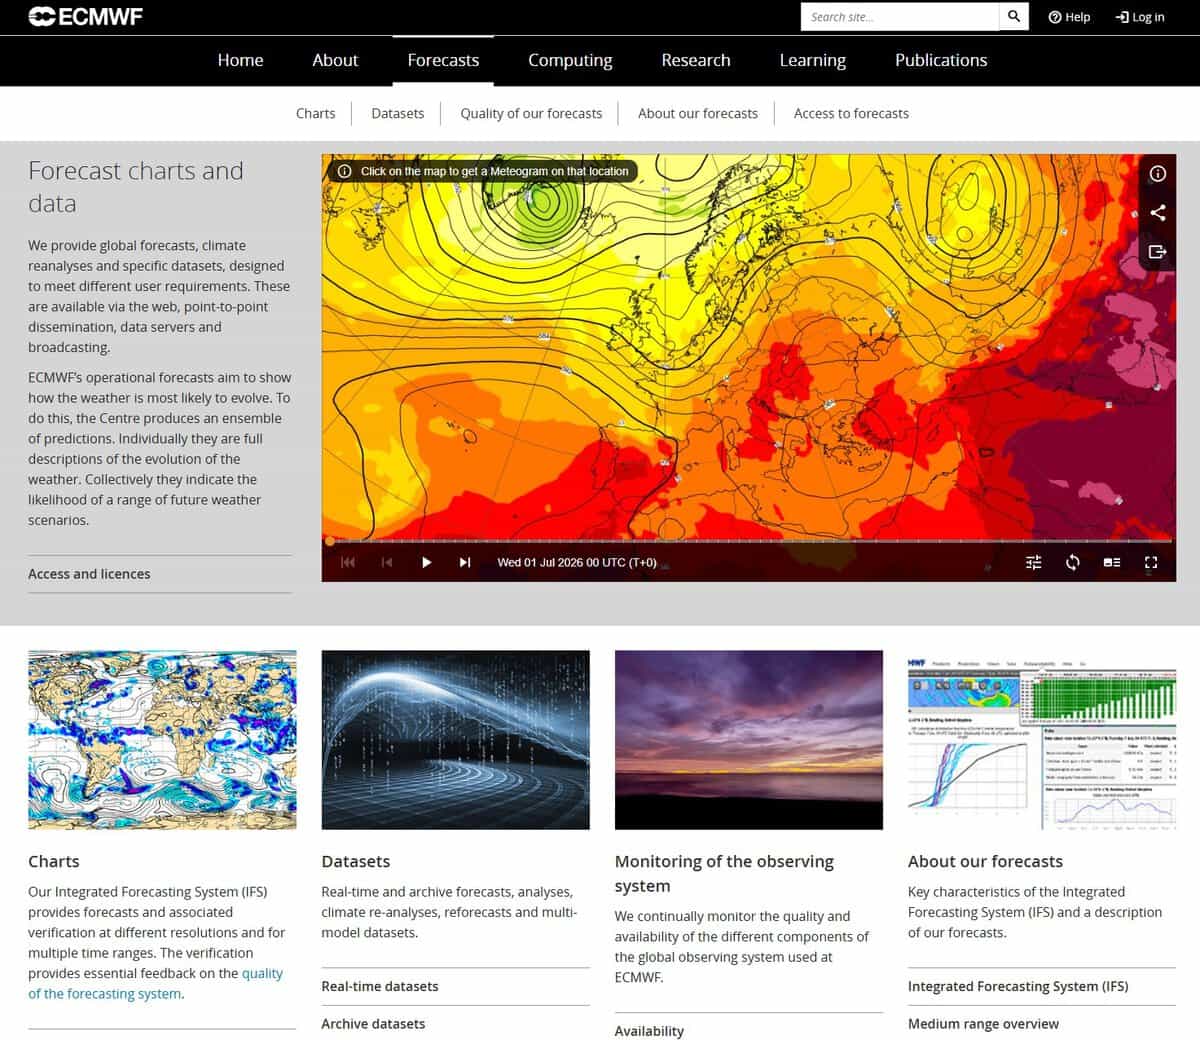This screenshot has width=1200, height=1040.
Task: Open the Datasets card heading
Action: point(356,861)
